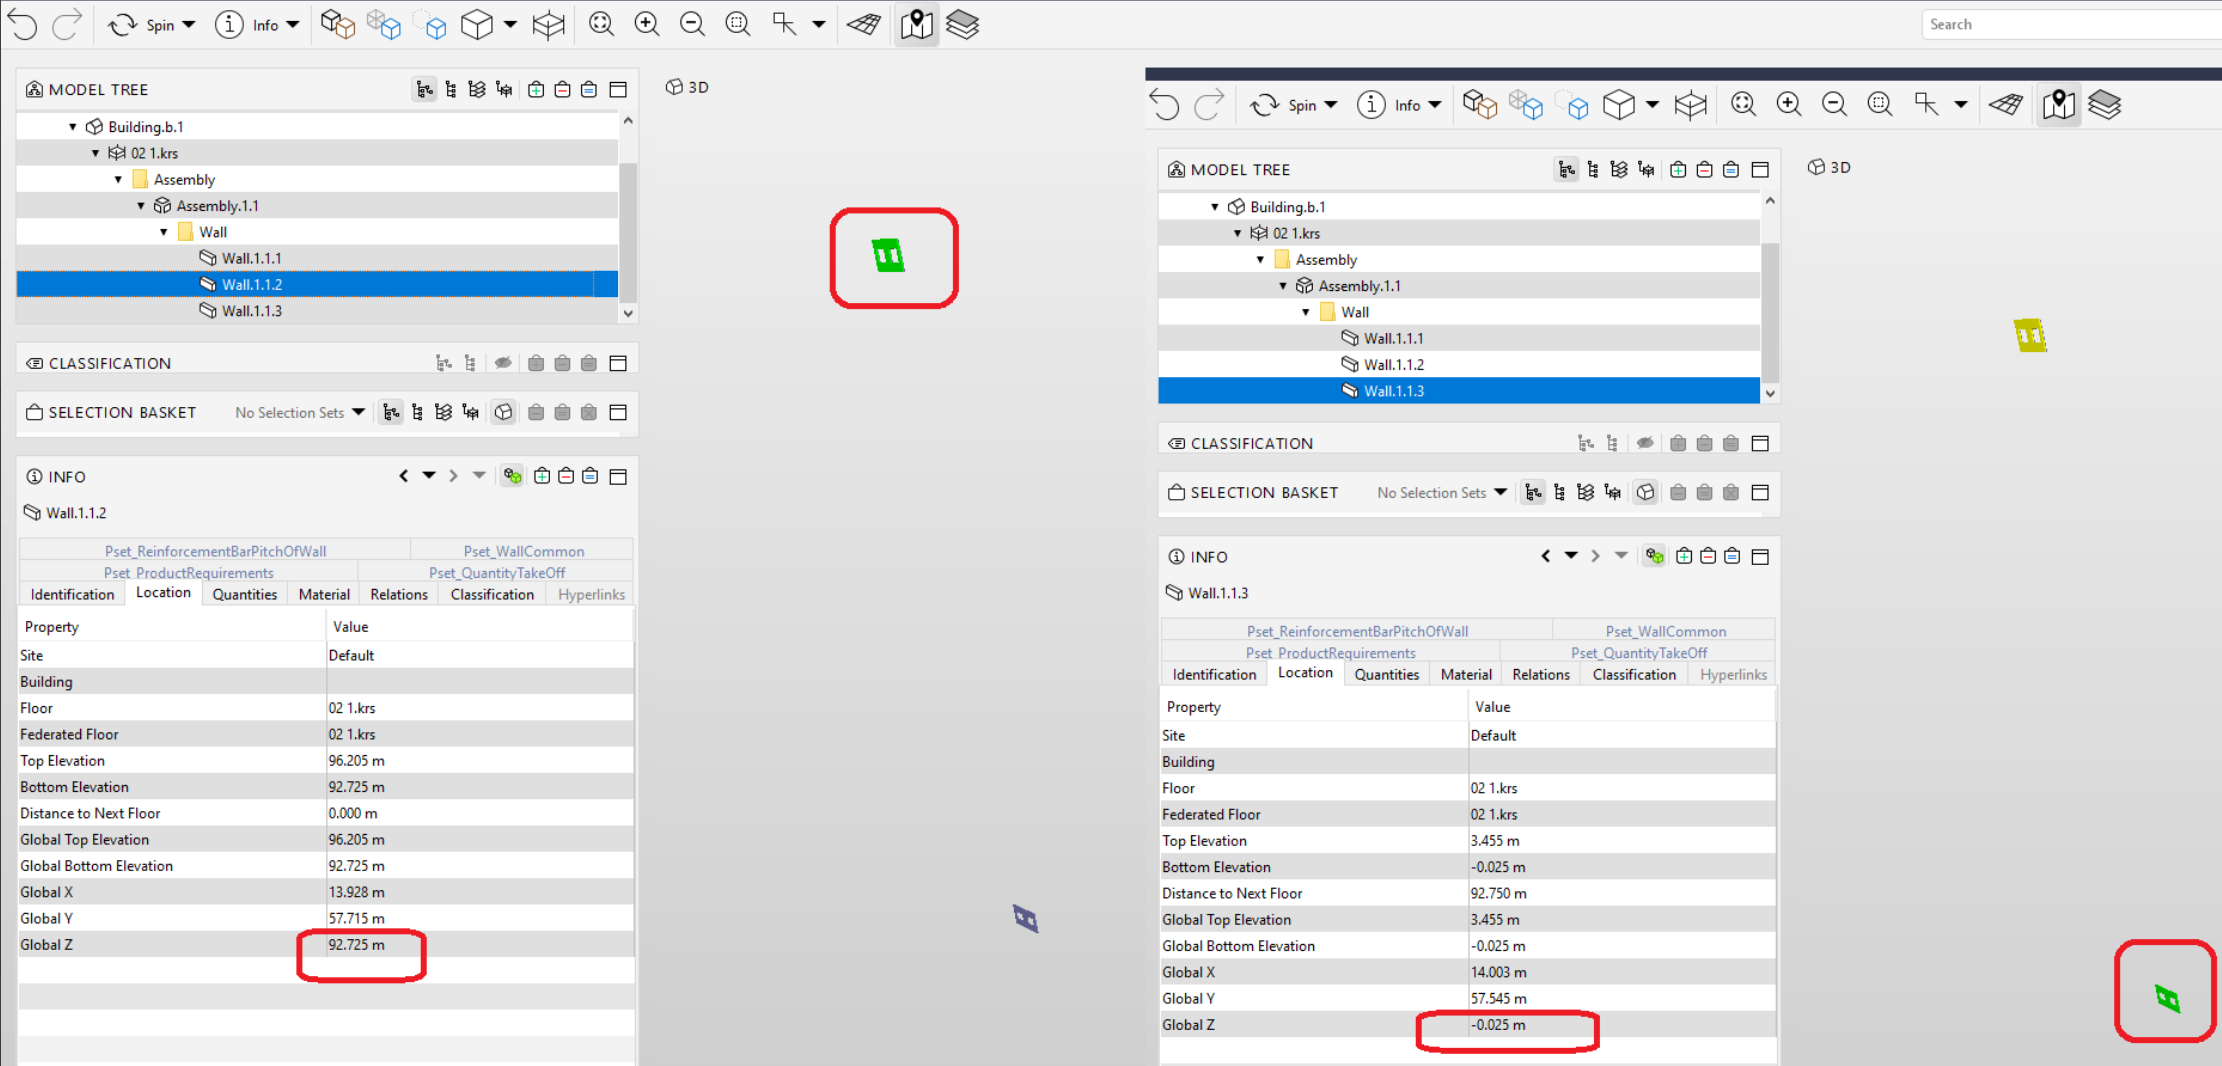Open the No Selection Sets dropdown
The height and width of the screenshot is (1066, 2222).
coord(299,412)
